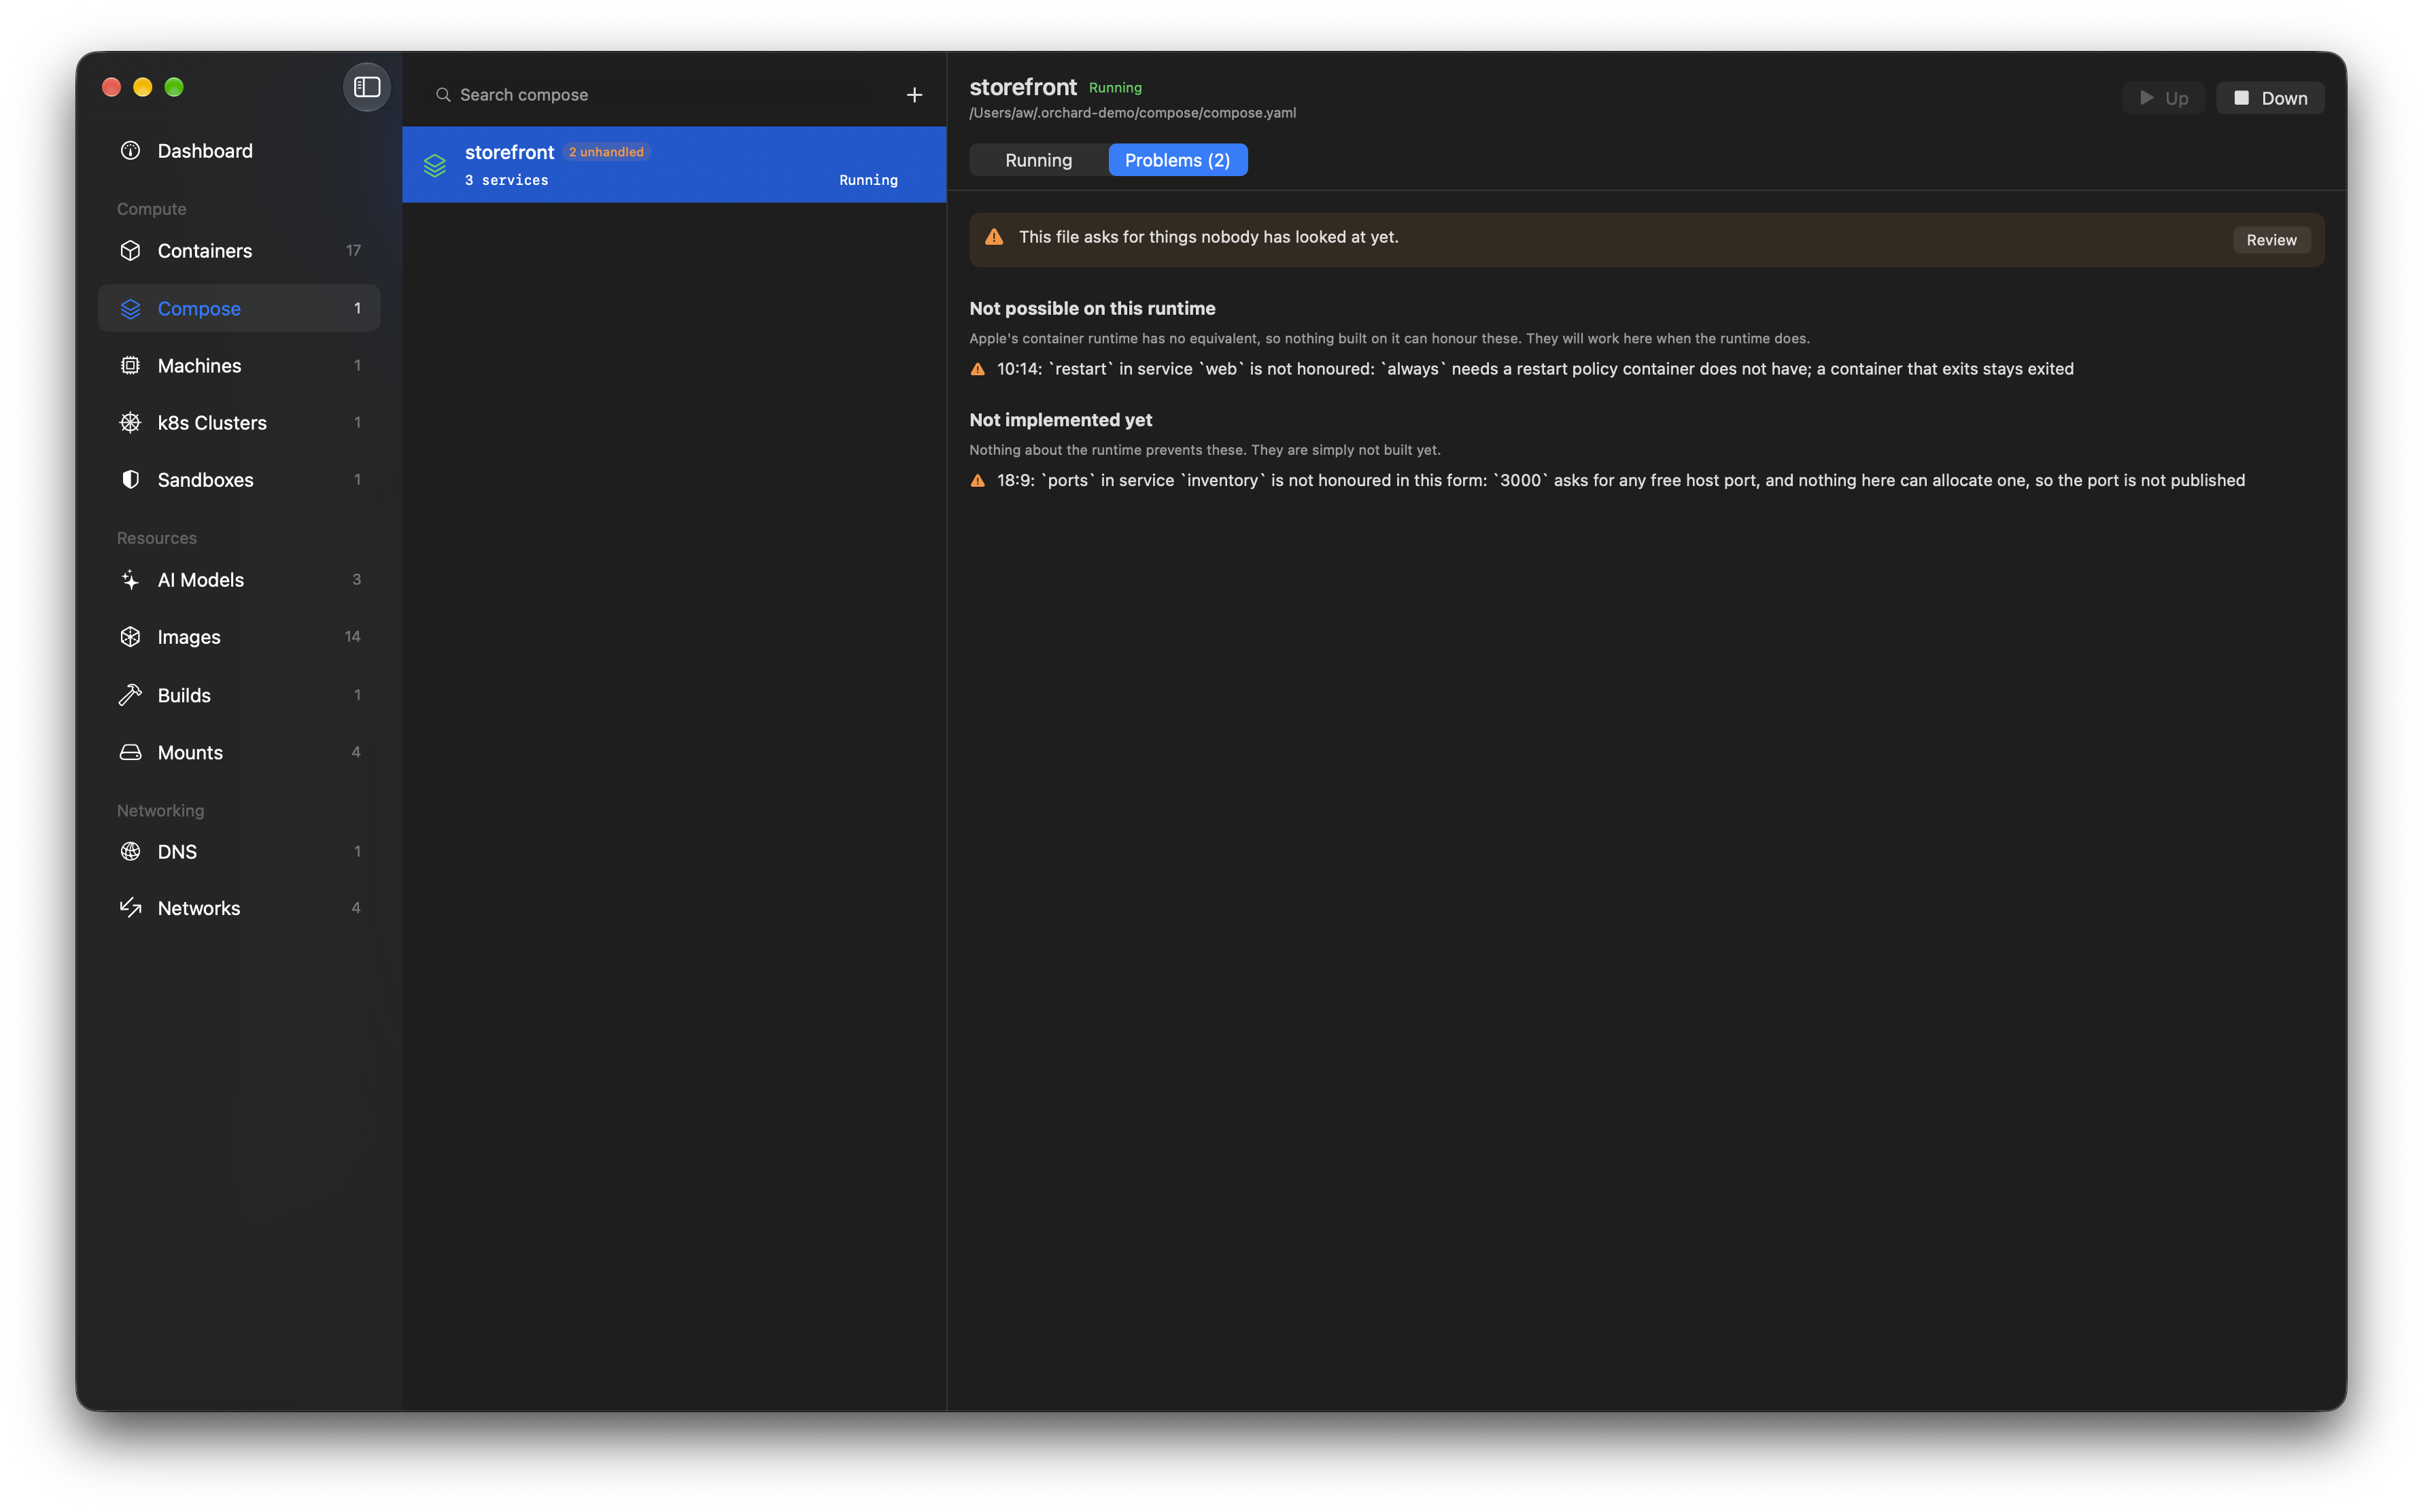Switch to the Running tab
2423x1512 pixels.
(x=1038, y=160)
